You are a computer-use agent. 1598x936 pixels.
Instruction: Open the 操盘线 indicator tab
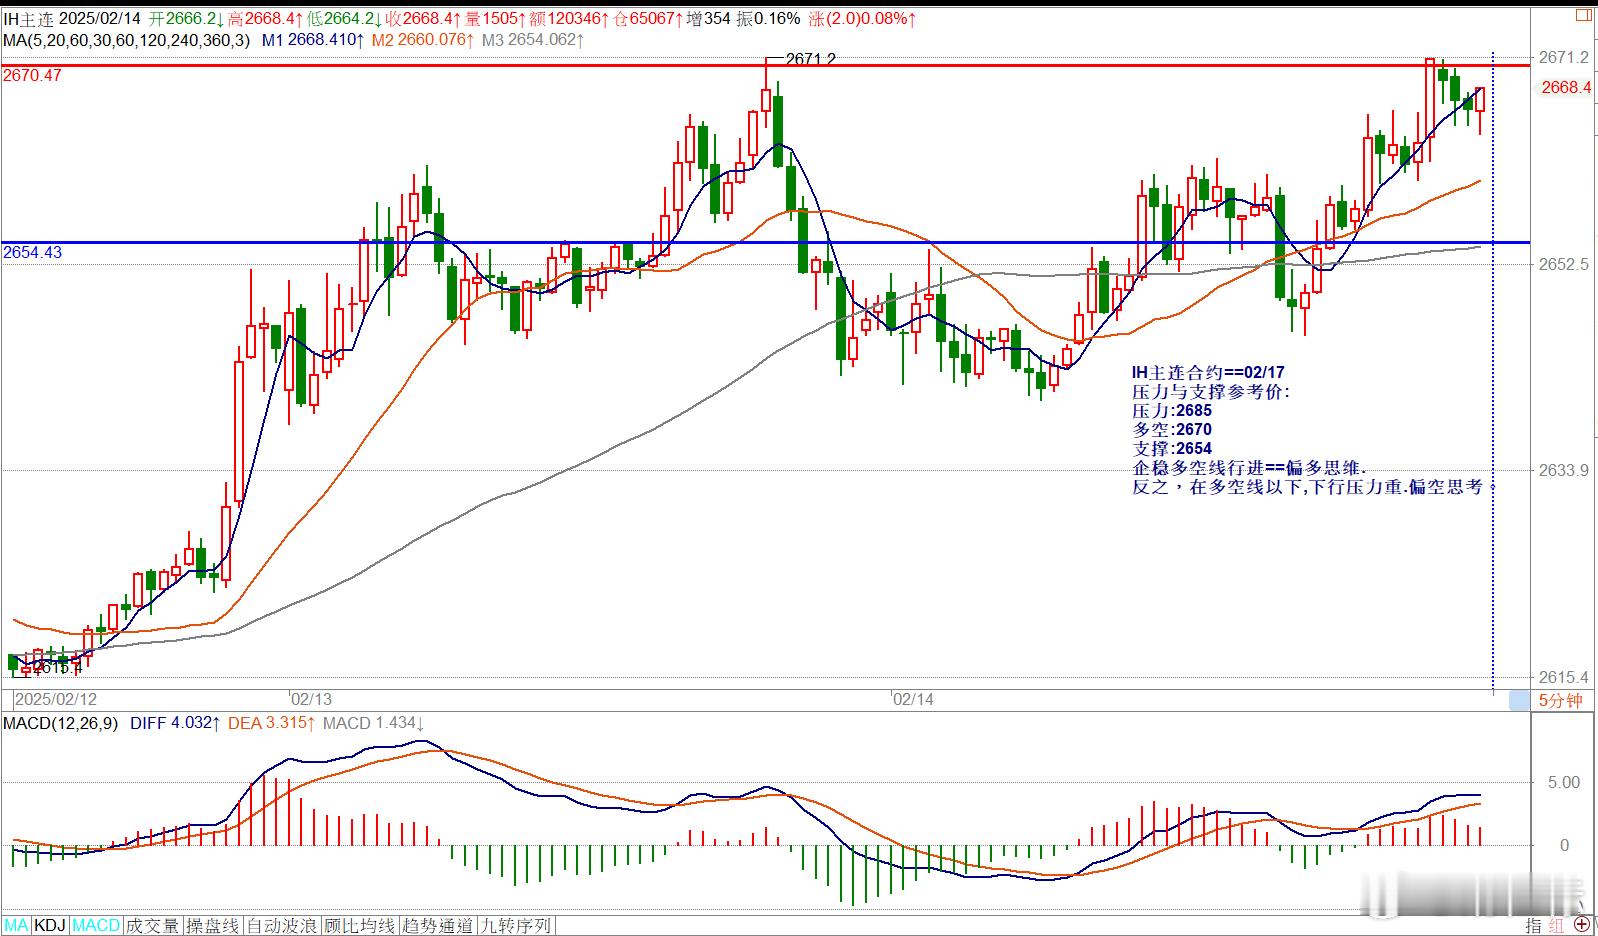[213, 926]
